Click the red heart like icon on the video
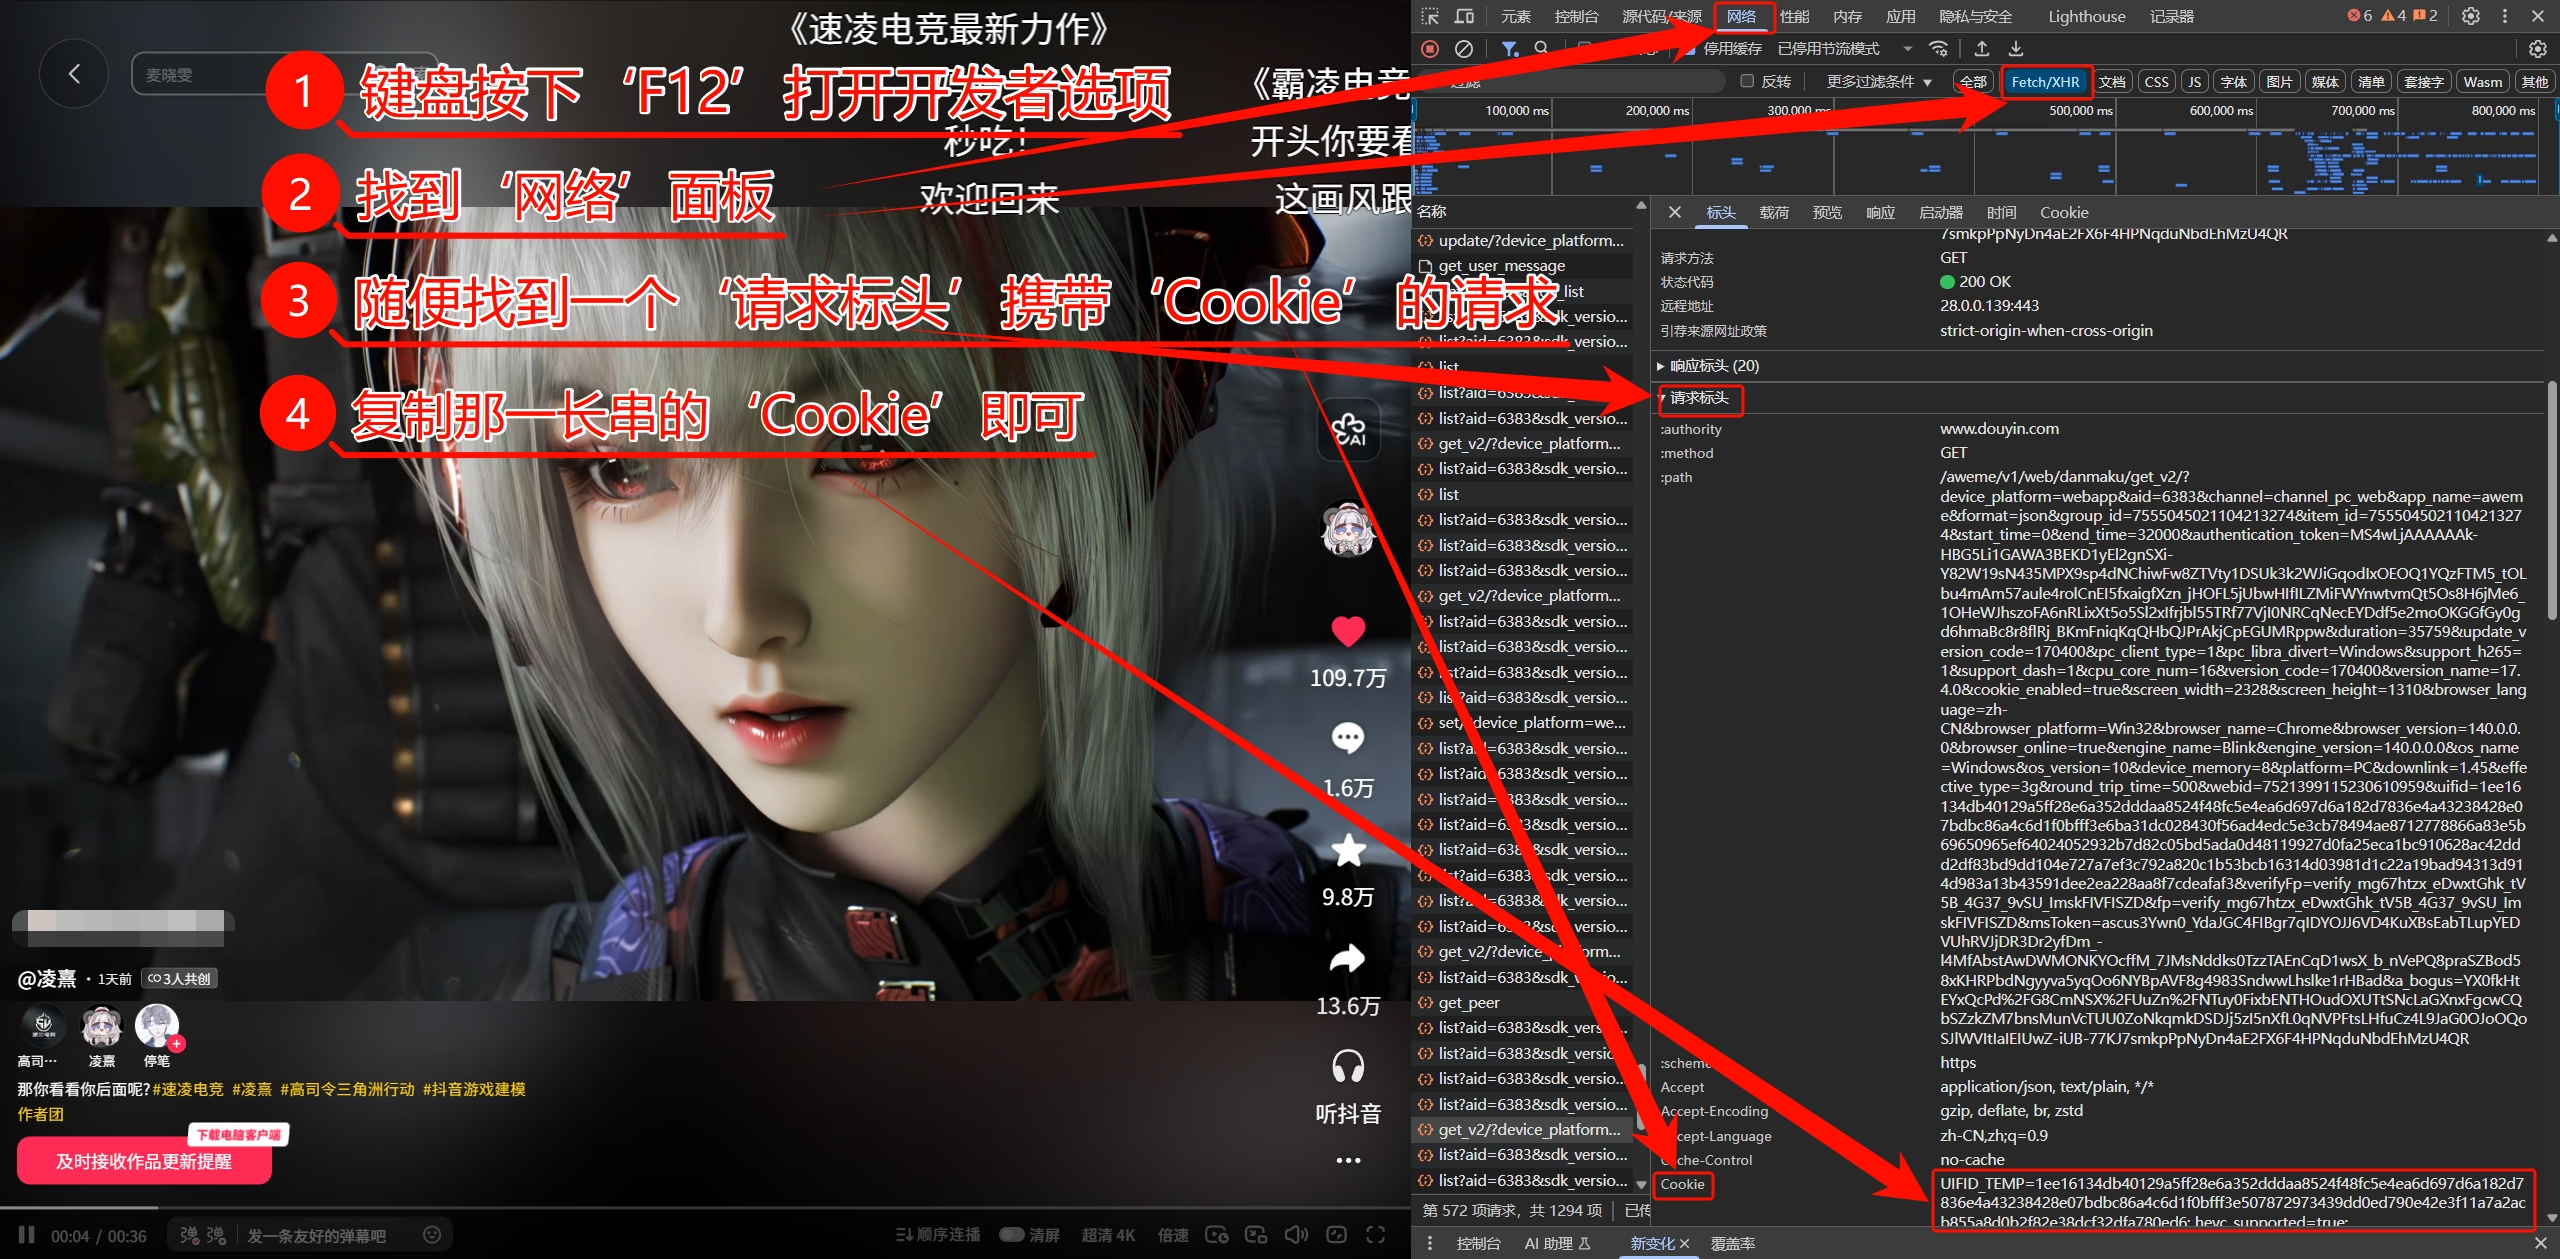Image resolution: width=2560 pixels, height=1259 pixels. tap(1348, 631)
